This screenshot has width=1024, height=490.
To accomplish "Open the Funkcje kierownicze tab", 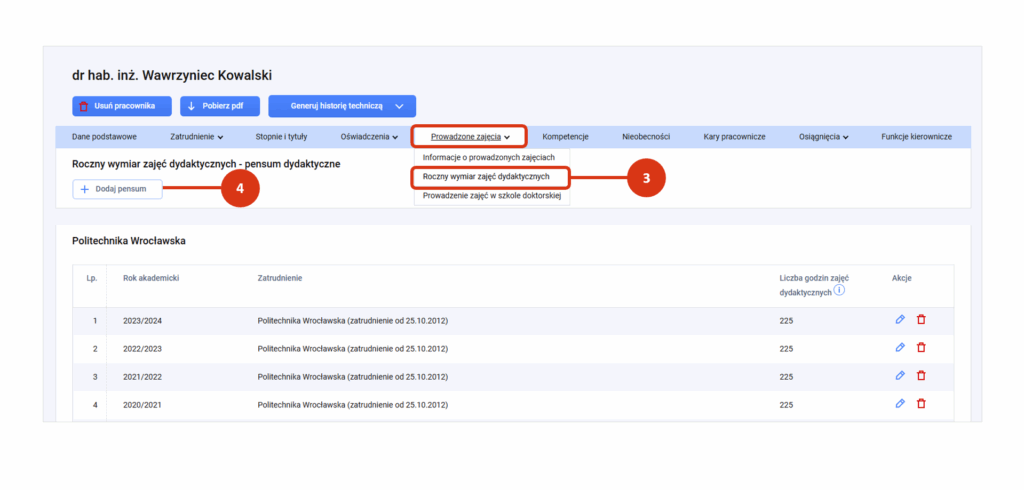I will [916, 137].
